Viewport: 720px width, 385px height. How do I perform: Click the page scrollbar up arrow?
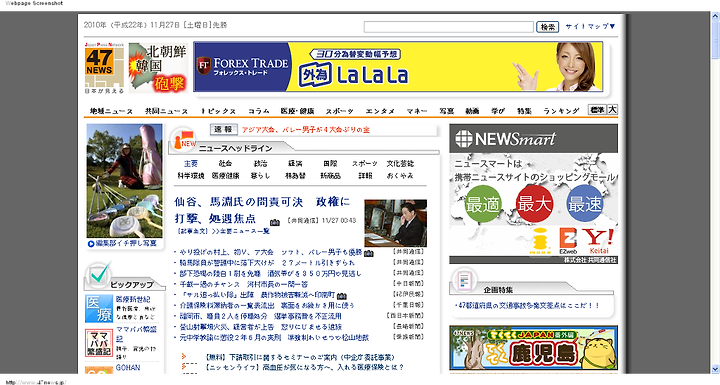point(715,16)
